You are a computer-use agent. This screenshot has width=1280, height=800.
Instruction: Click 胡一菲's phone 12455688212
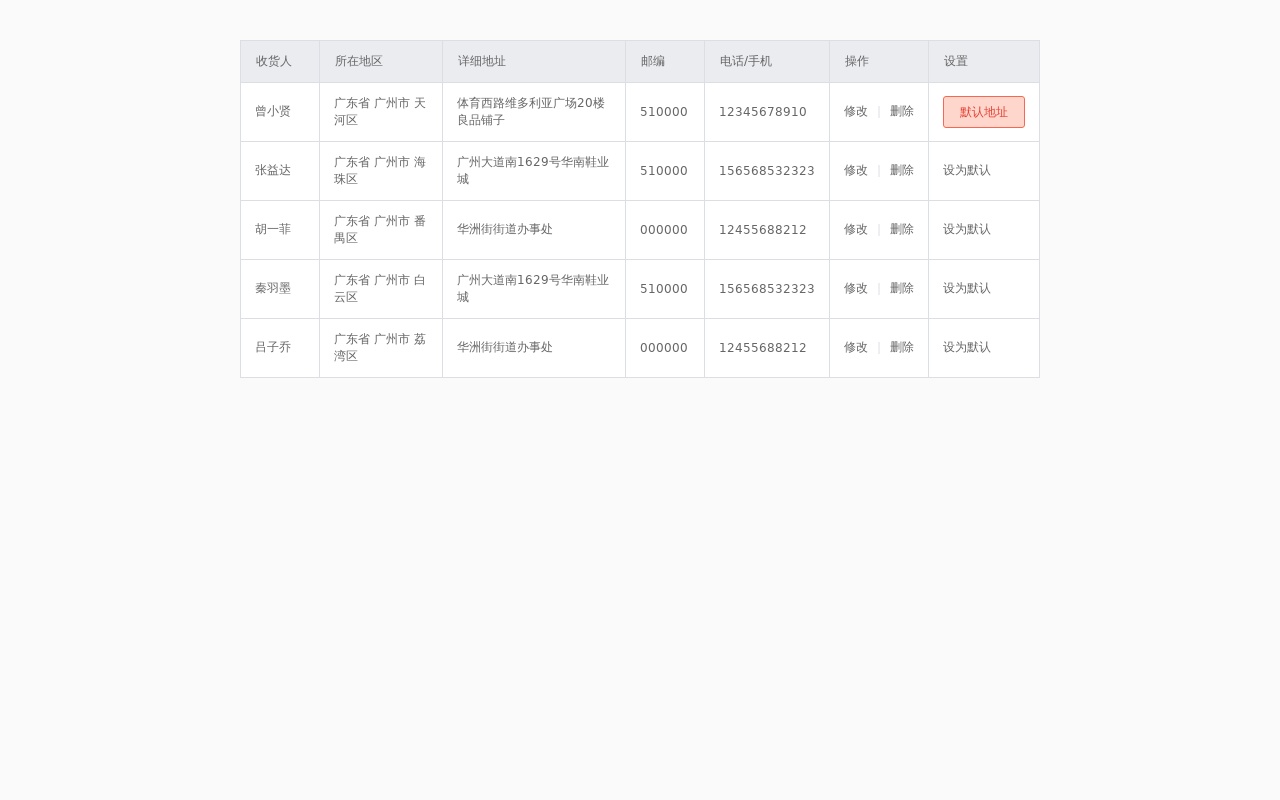(x=763, y=229)
